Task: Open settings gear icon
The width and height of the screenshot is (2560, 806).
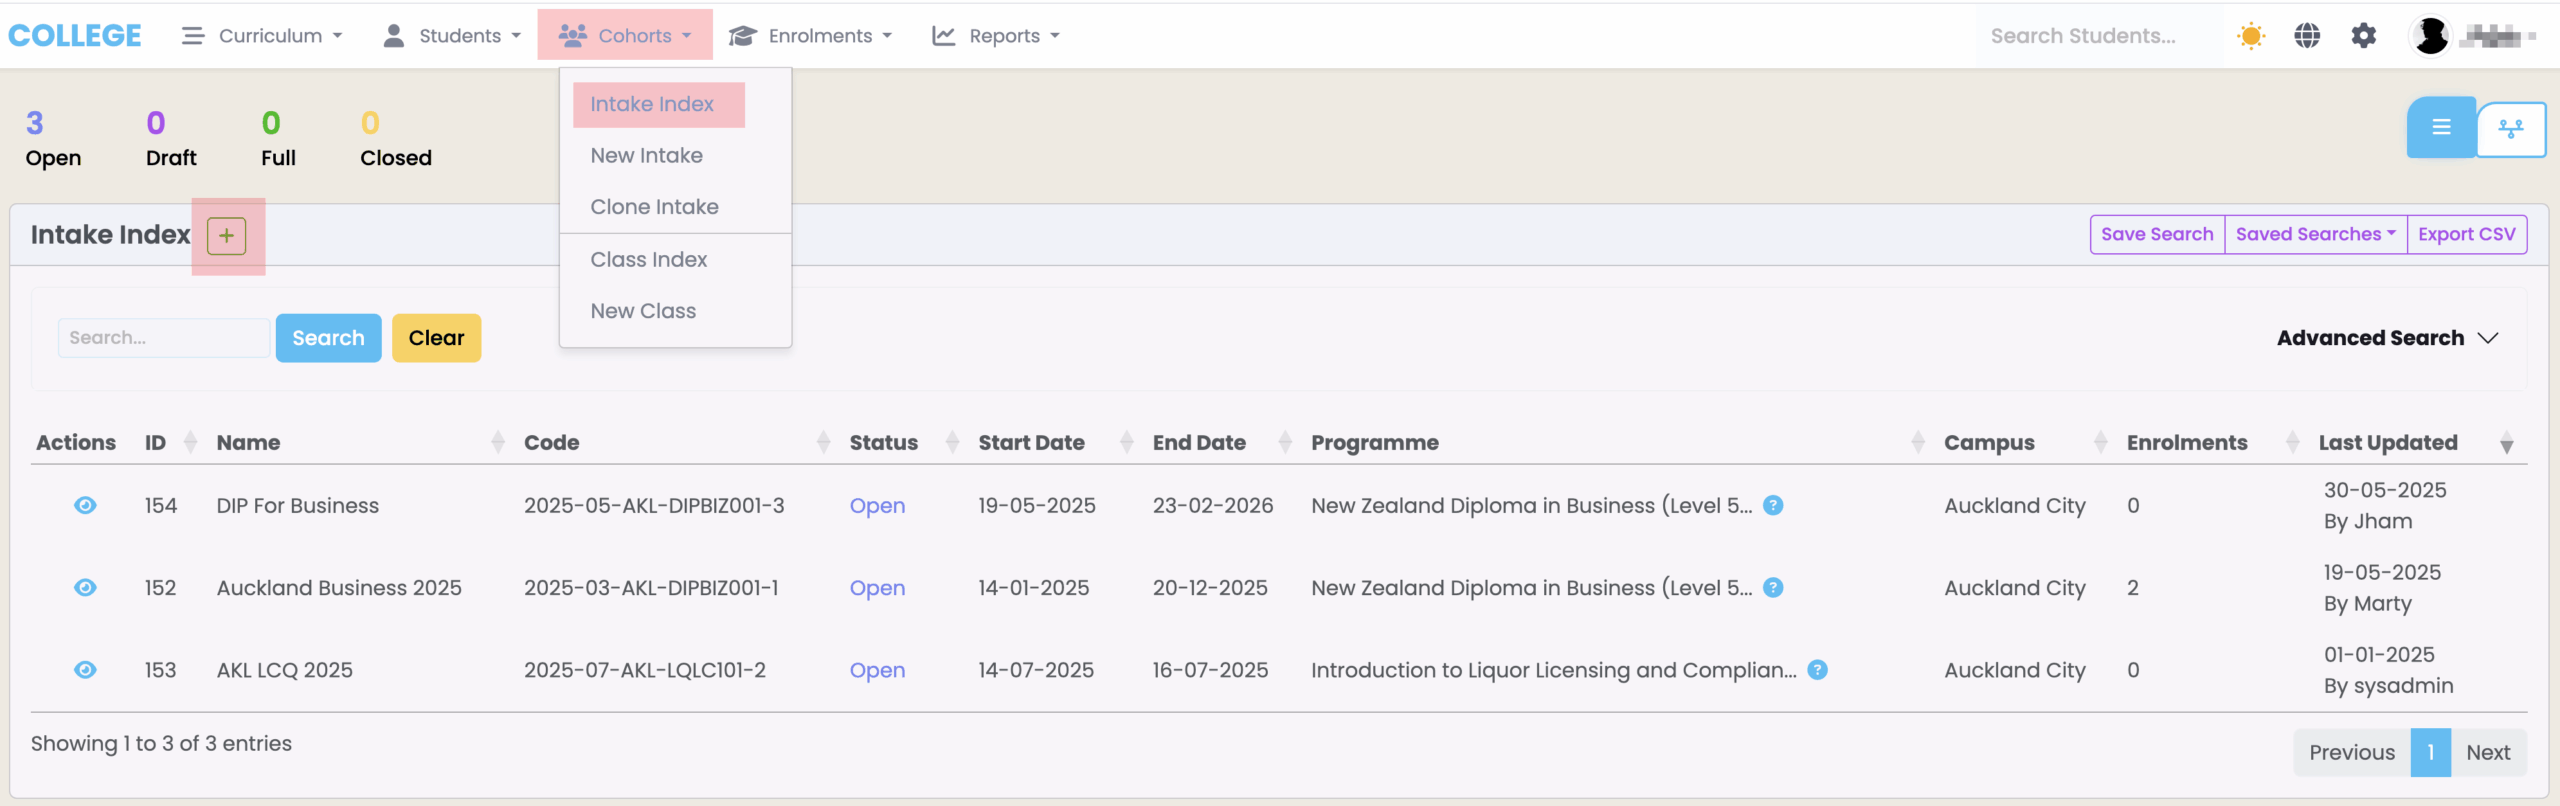Action: [x=2363, y=36]
